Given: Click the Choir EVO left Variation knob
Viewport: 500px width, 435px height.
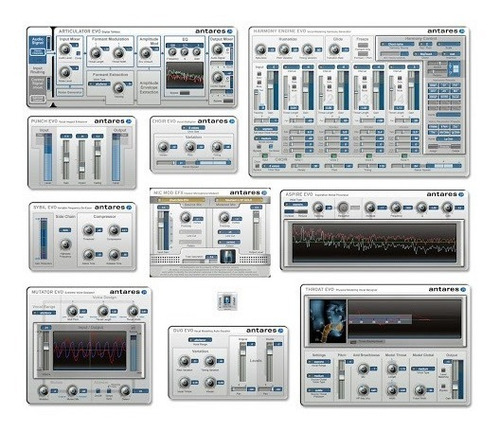Looking at the screenshot, I should 163,147.
